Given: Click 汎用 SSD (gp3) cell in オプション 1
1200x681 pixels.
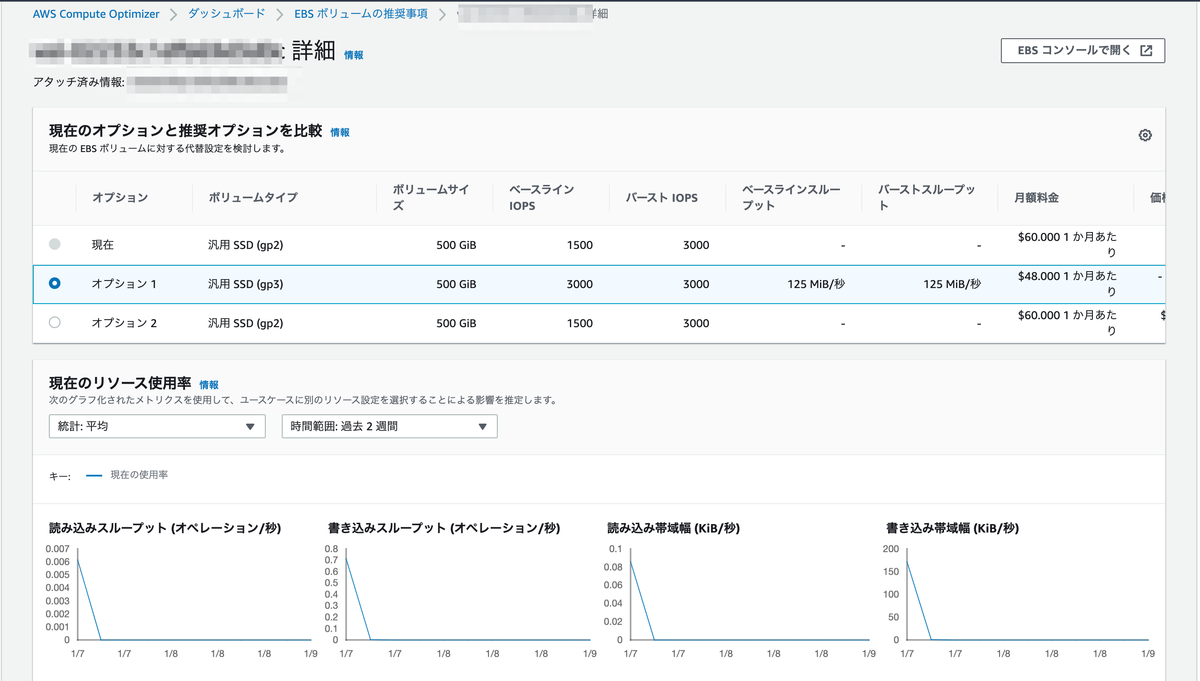Looking at the screenshot, I should 246,284.
